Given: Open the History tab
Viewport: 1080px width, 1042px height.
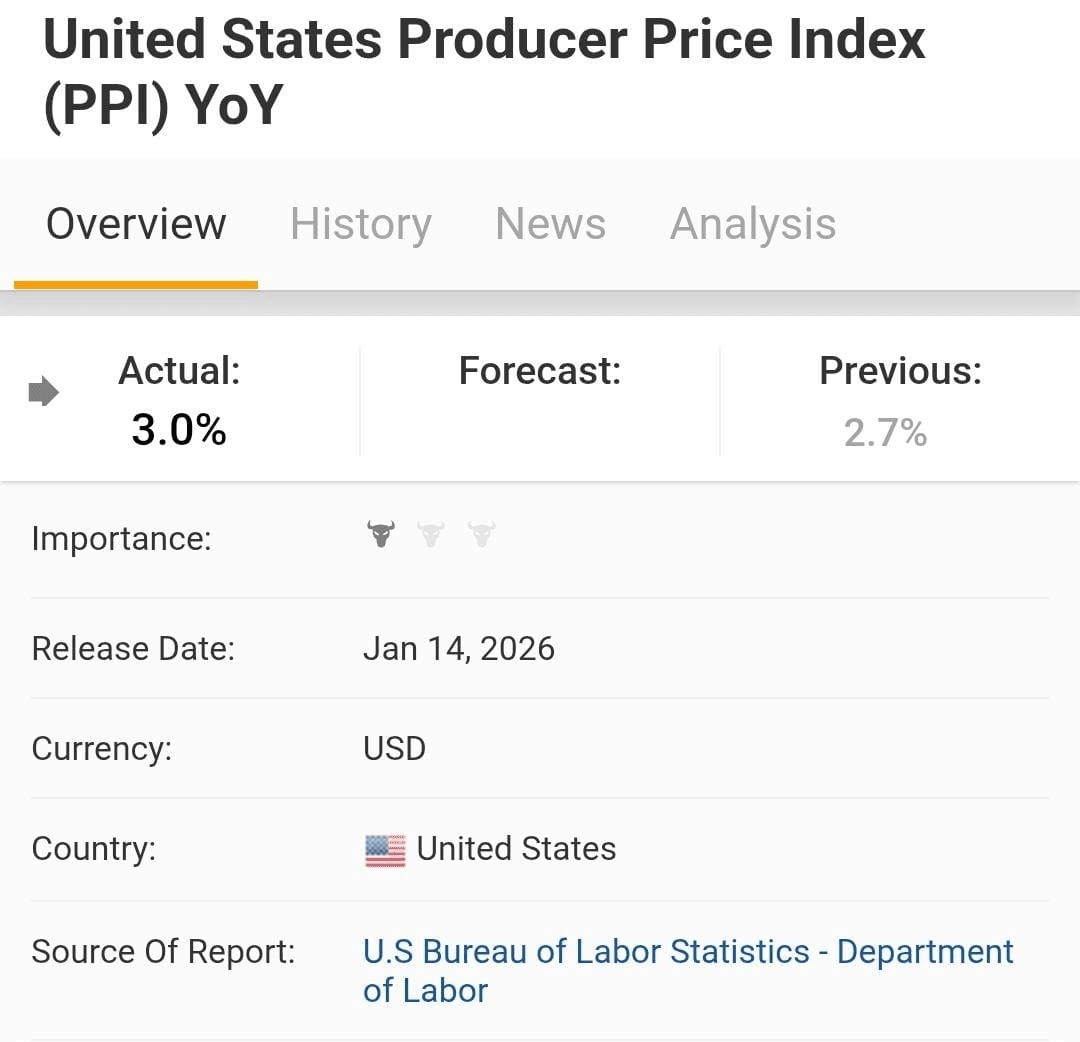Looking at the screenshot, I should [360, 224].
